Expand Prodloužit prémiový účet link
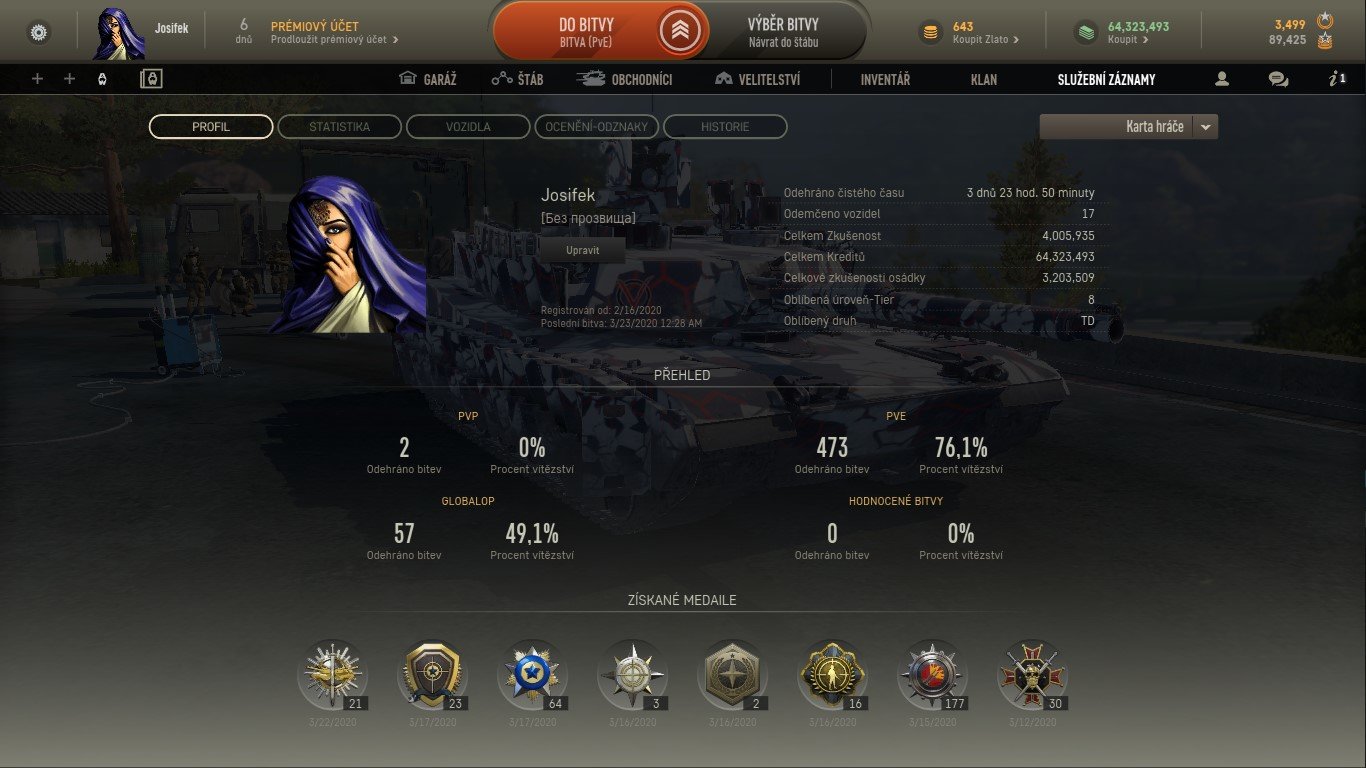 tap(335, 40)
